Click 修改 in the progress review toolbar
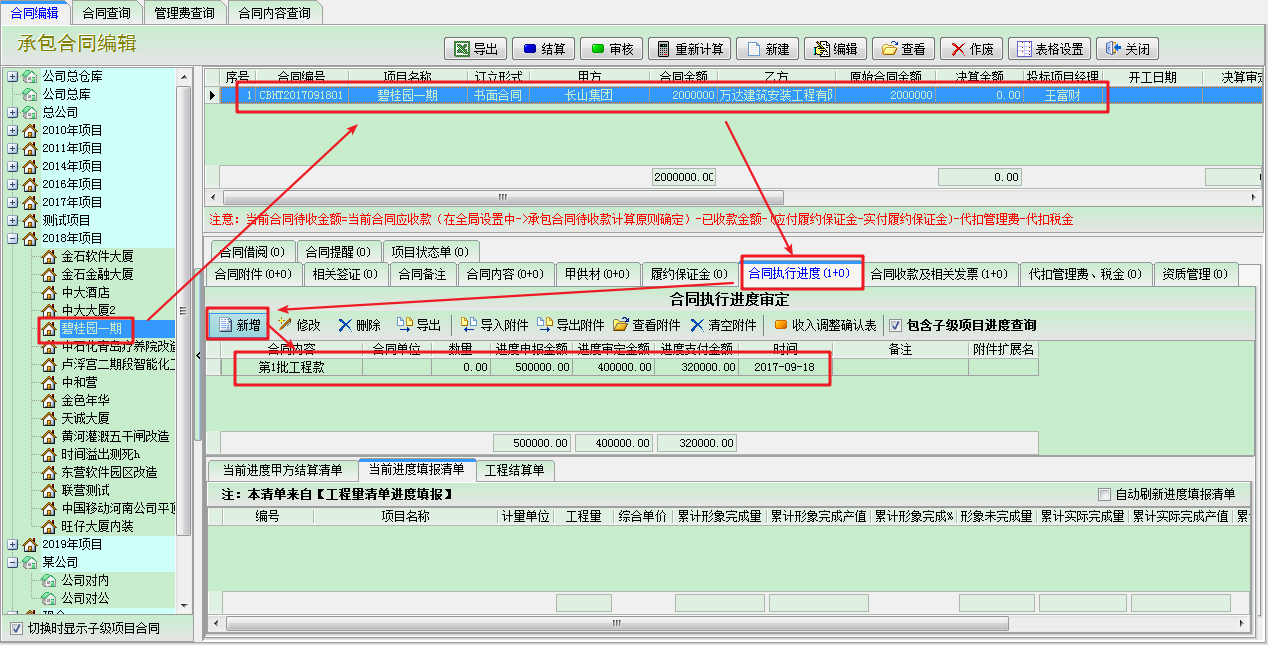Image resolution: width=1268 pixels, height=645 pixels. [299, 325]
